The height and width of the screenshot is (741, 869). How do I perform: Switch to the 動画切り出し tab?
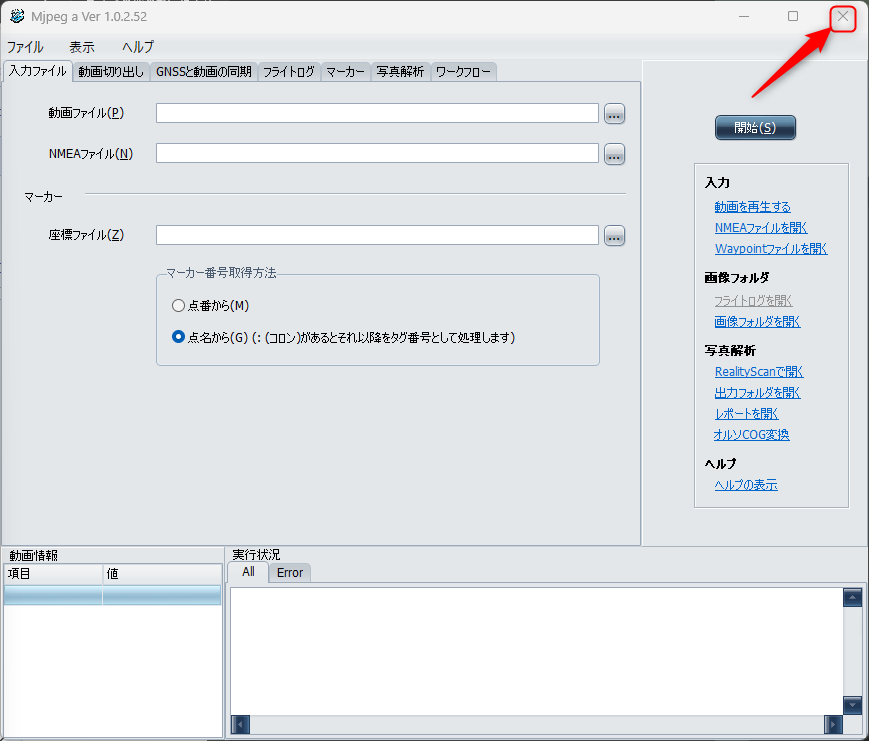pyautogui.click(x=111, y=72)
